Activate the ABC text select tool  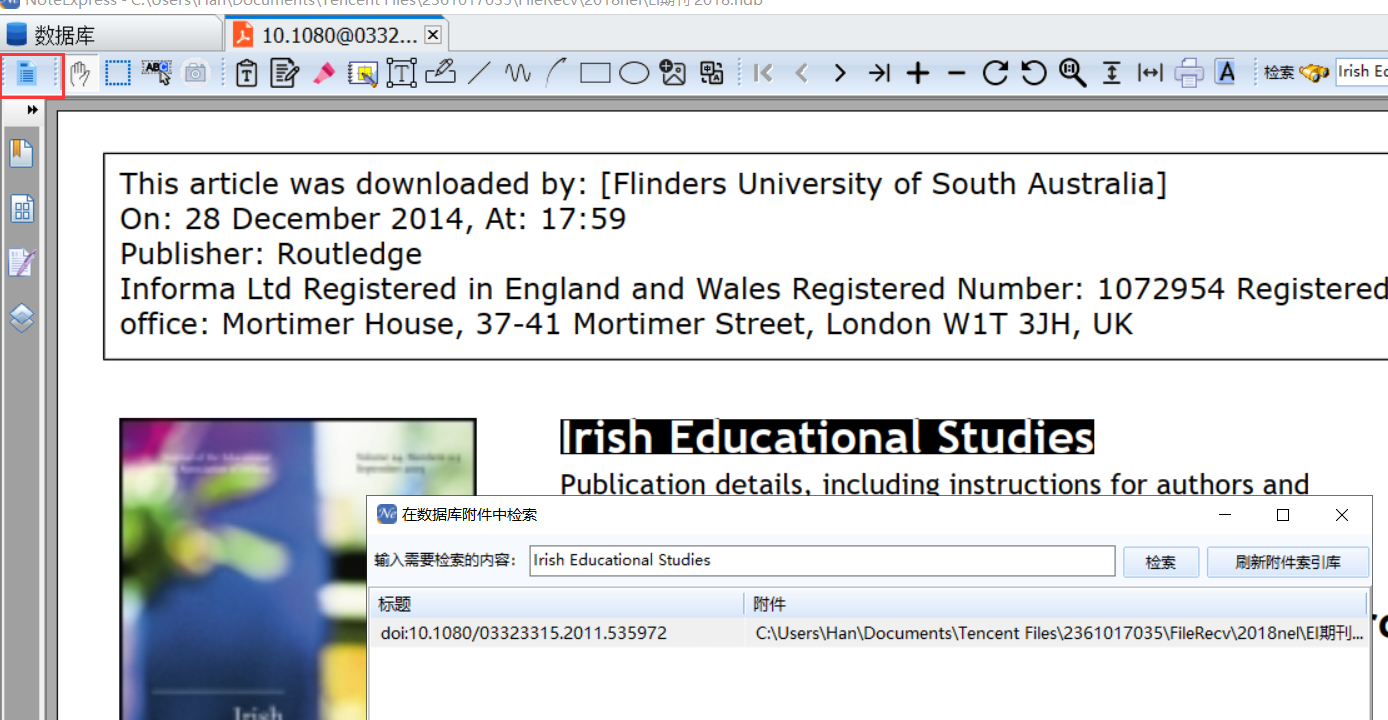[157, 72]
